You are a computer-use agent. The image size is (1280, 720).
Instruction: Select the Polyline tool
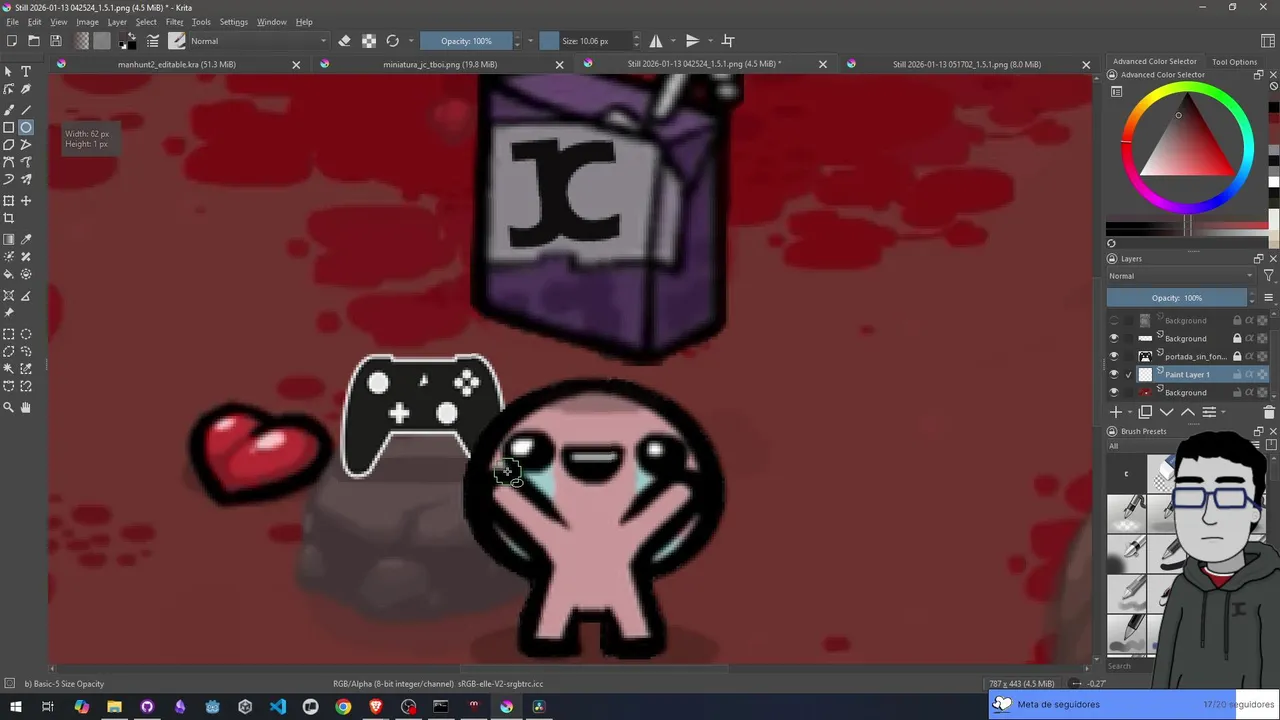click(x=26, y=145)
